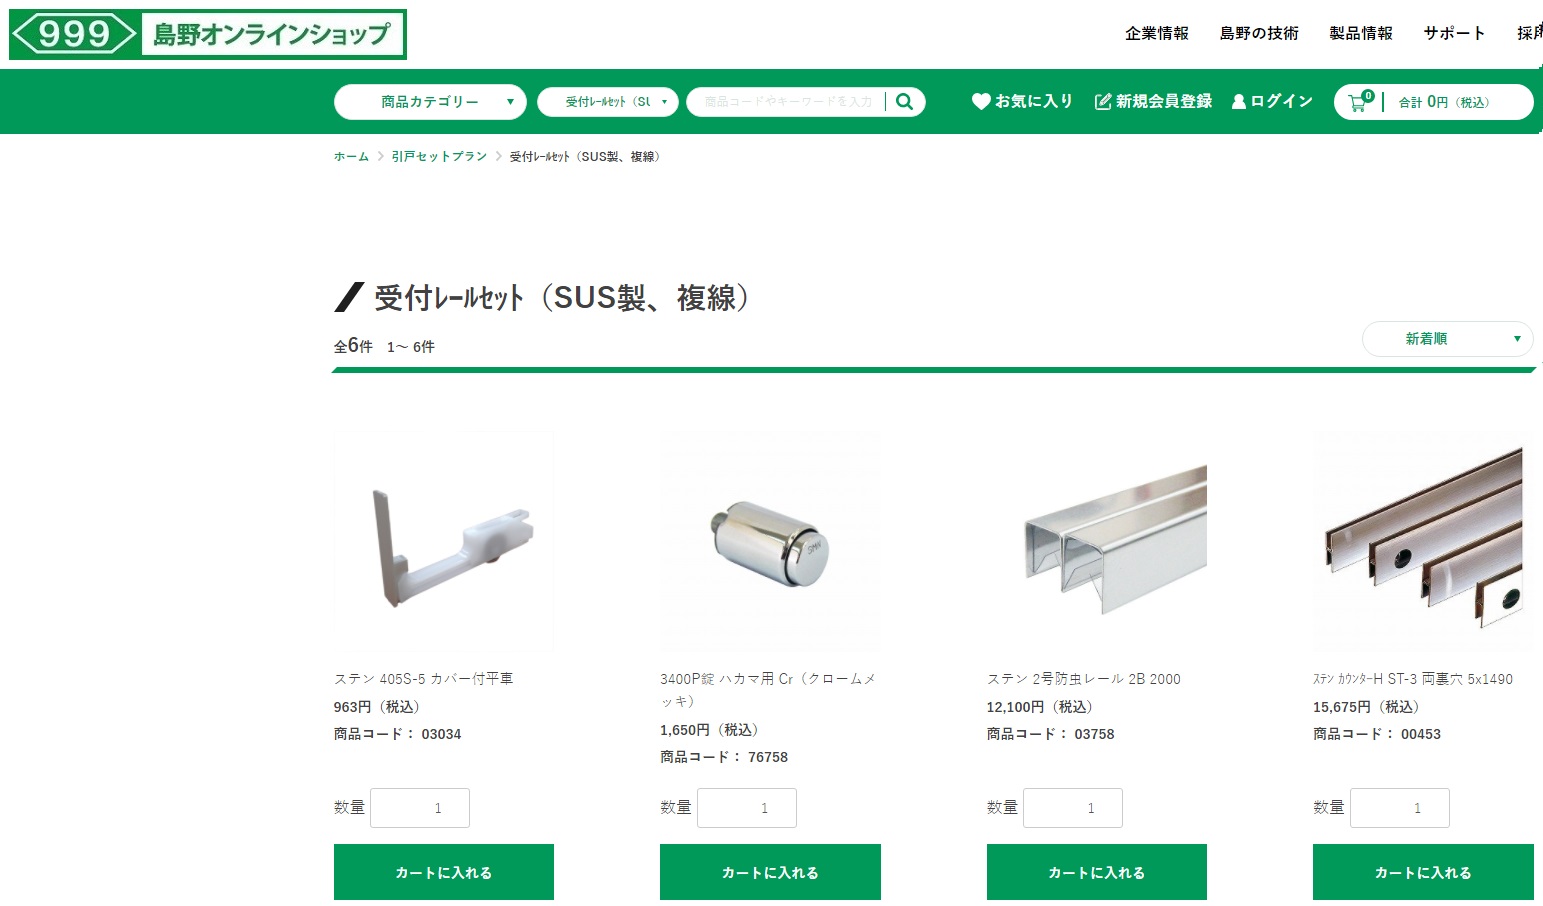This screenshot has height=906, width=1543.
Task: Open the 製品情報 menu item
Action: [1361, 33]
